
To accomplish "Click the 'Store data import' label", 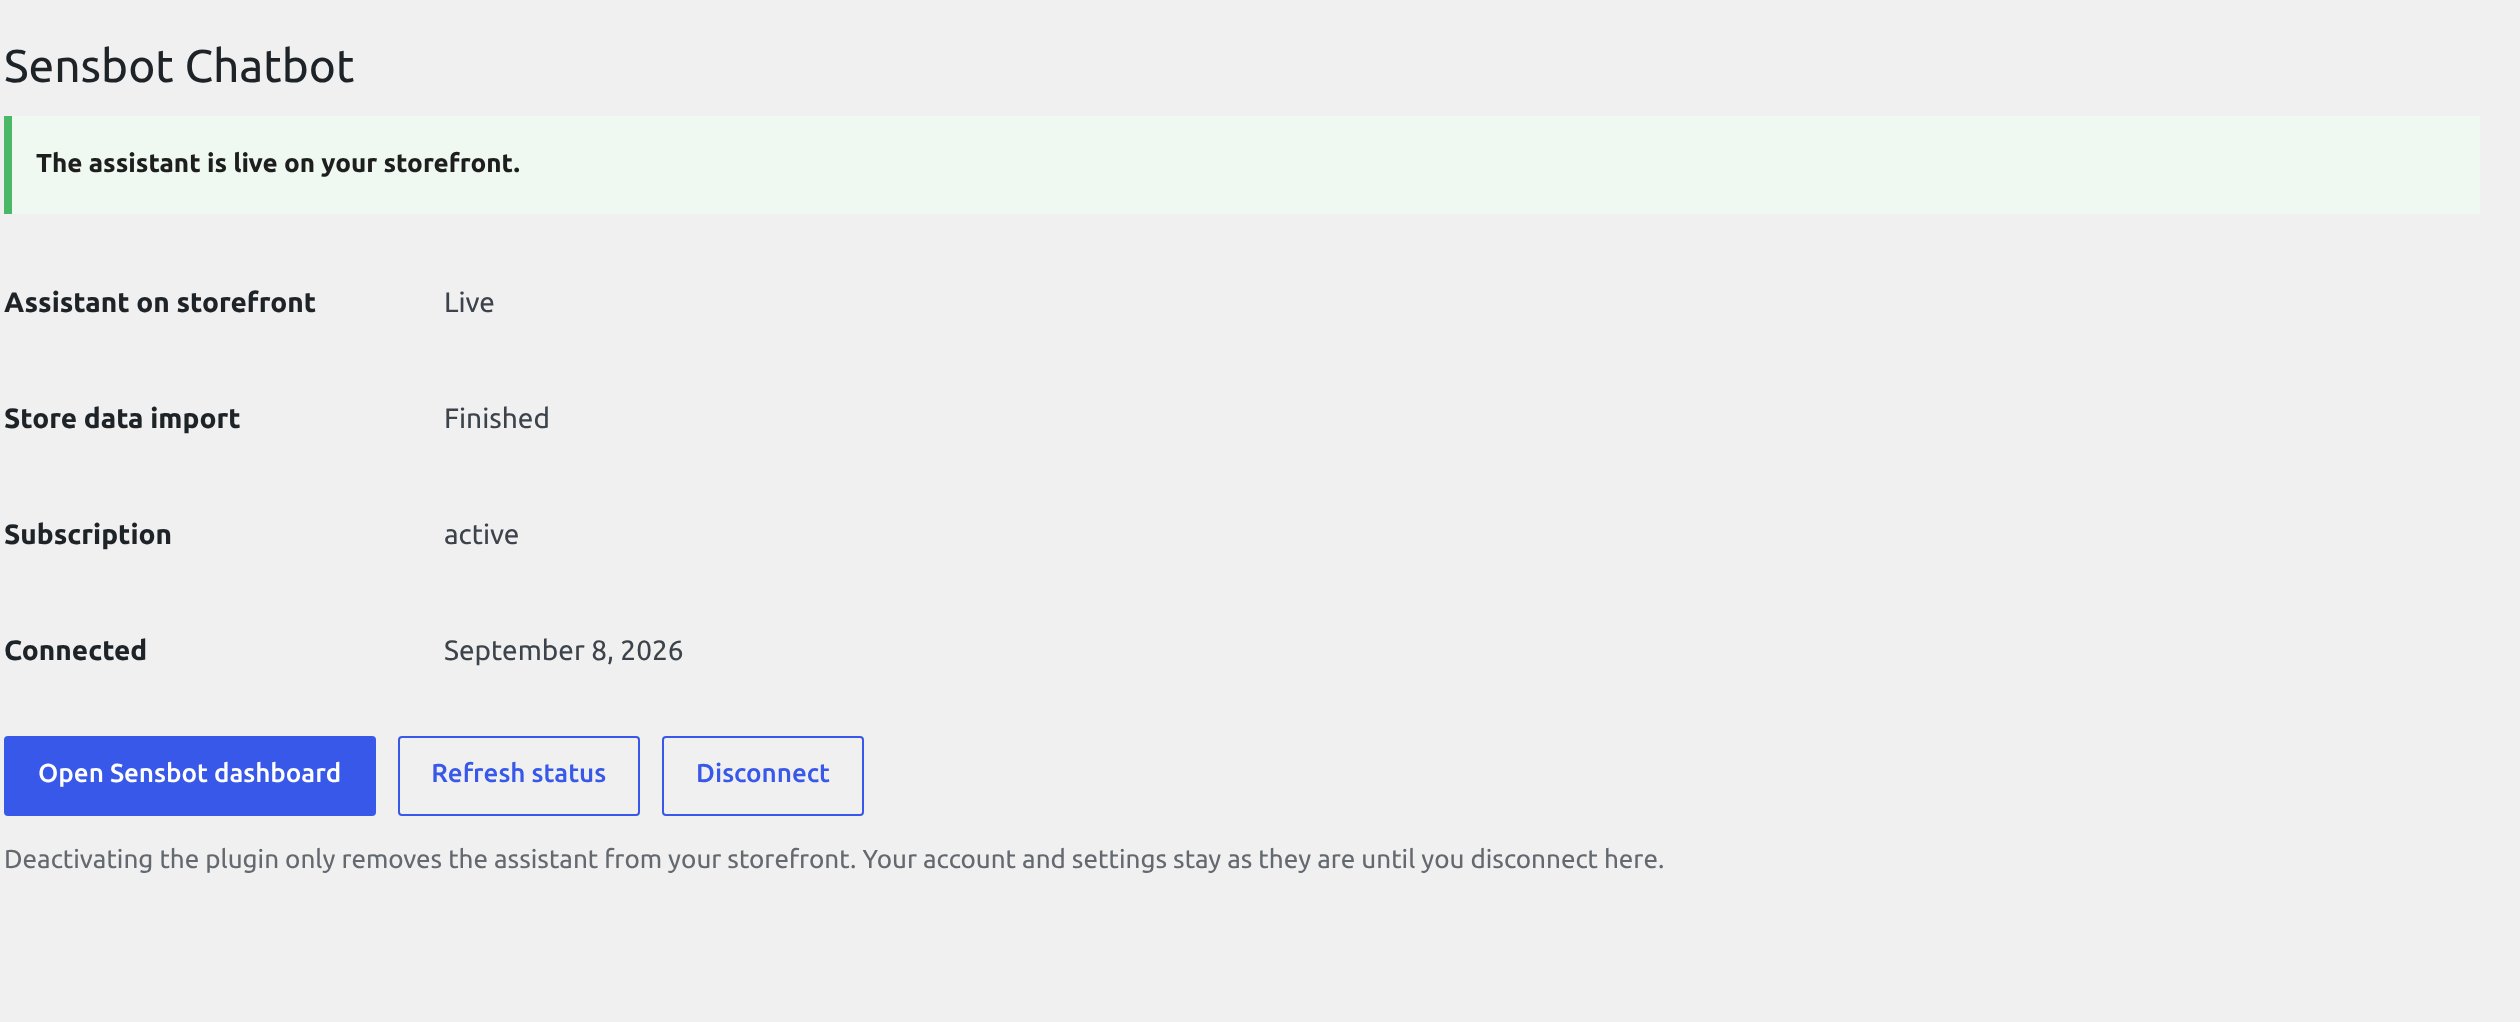I will click(122, 418).
